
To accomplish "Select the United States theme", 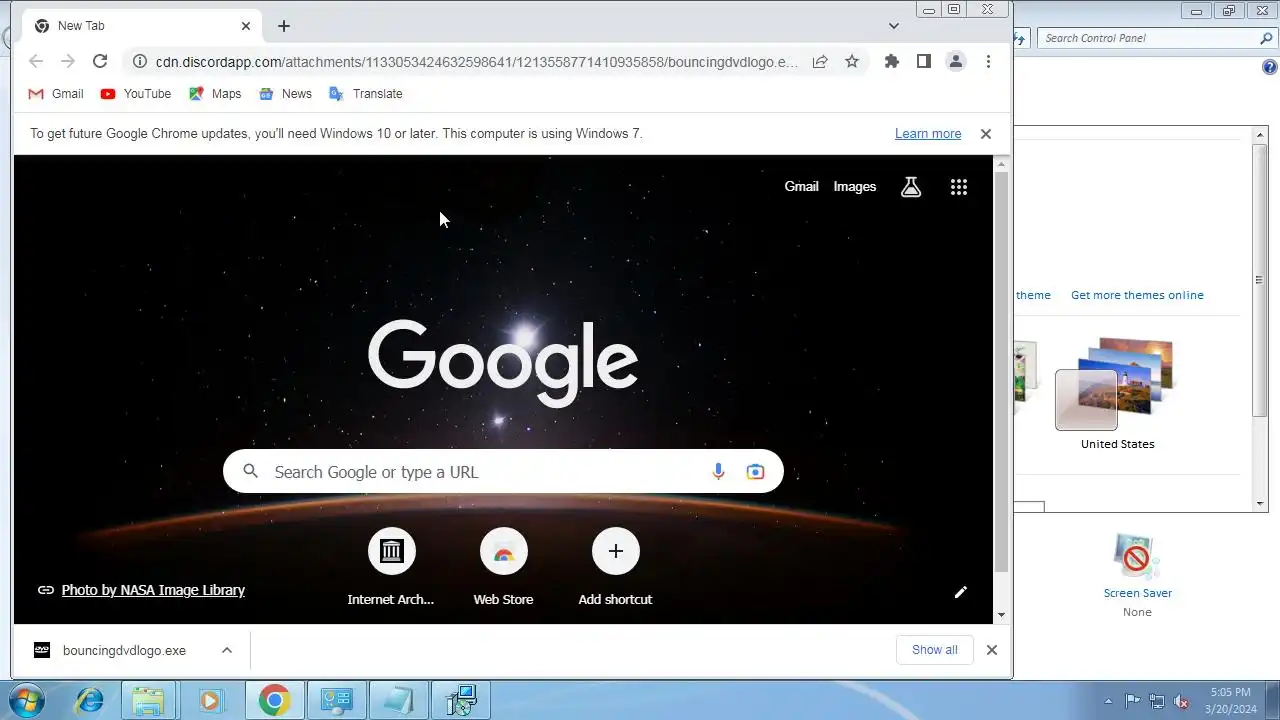I will (1117, 395).
